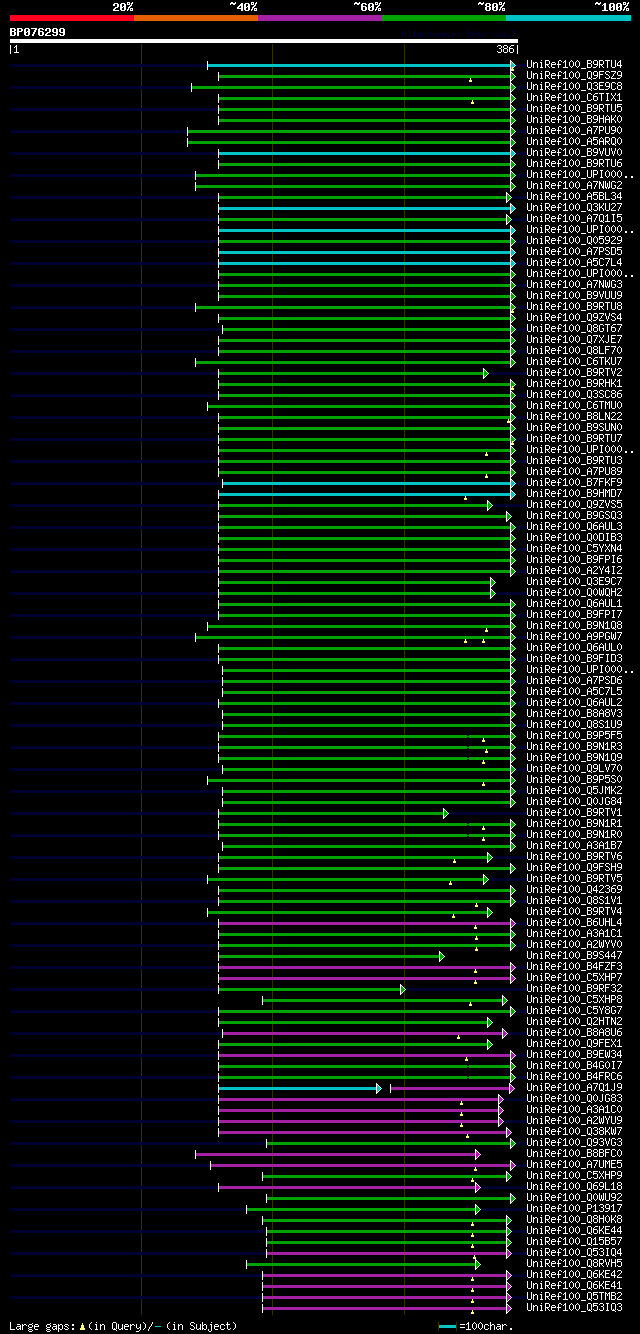The image size is (640, 1334).
Task: Select the UniRef100_B8A8V3 label
Action: point(574,714)
